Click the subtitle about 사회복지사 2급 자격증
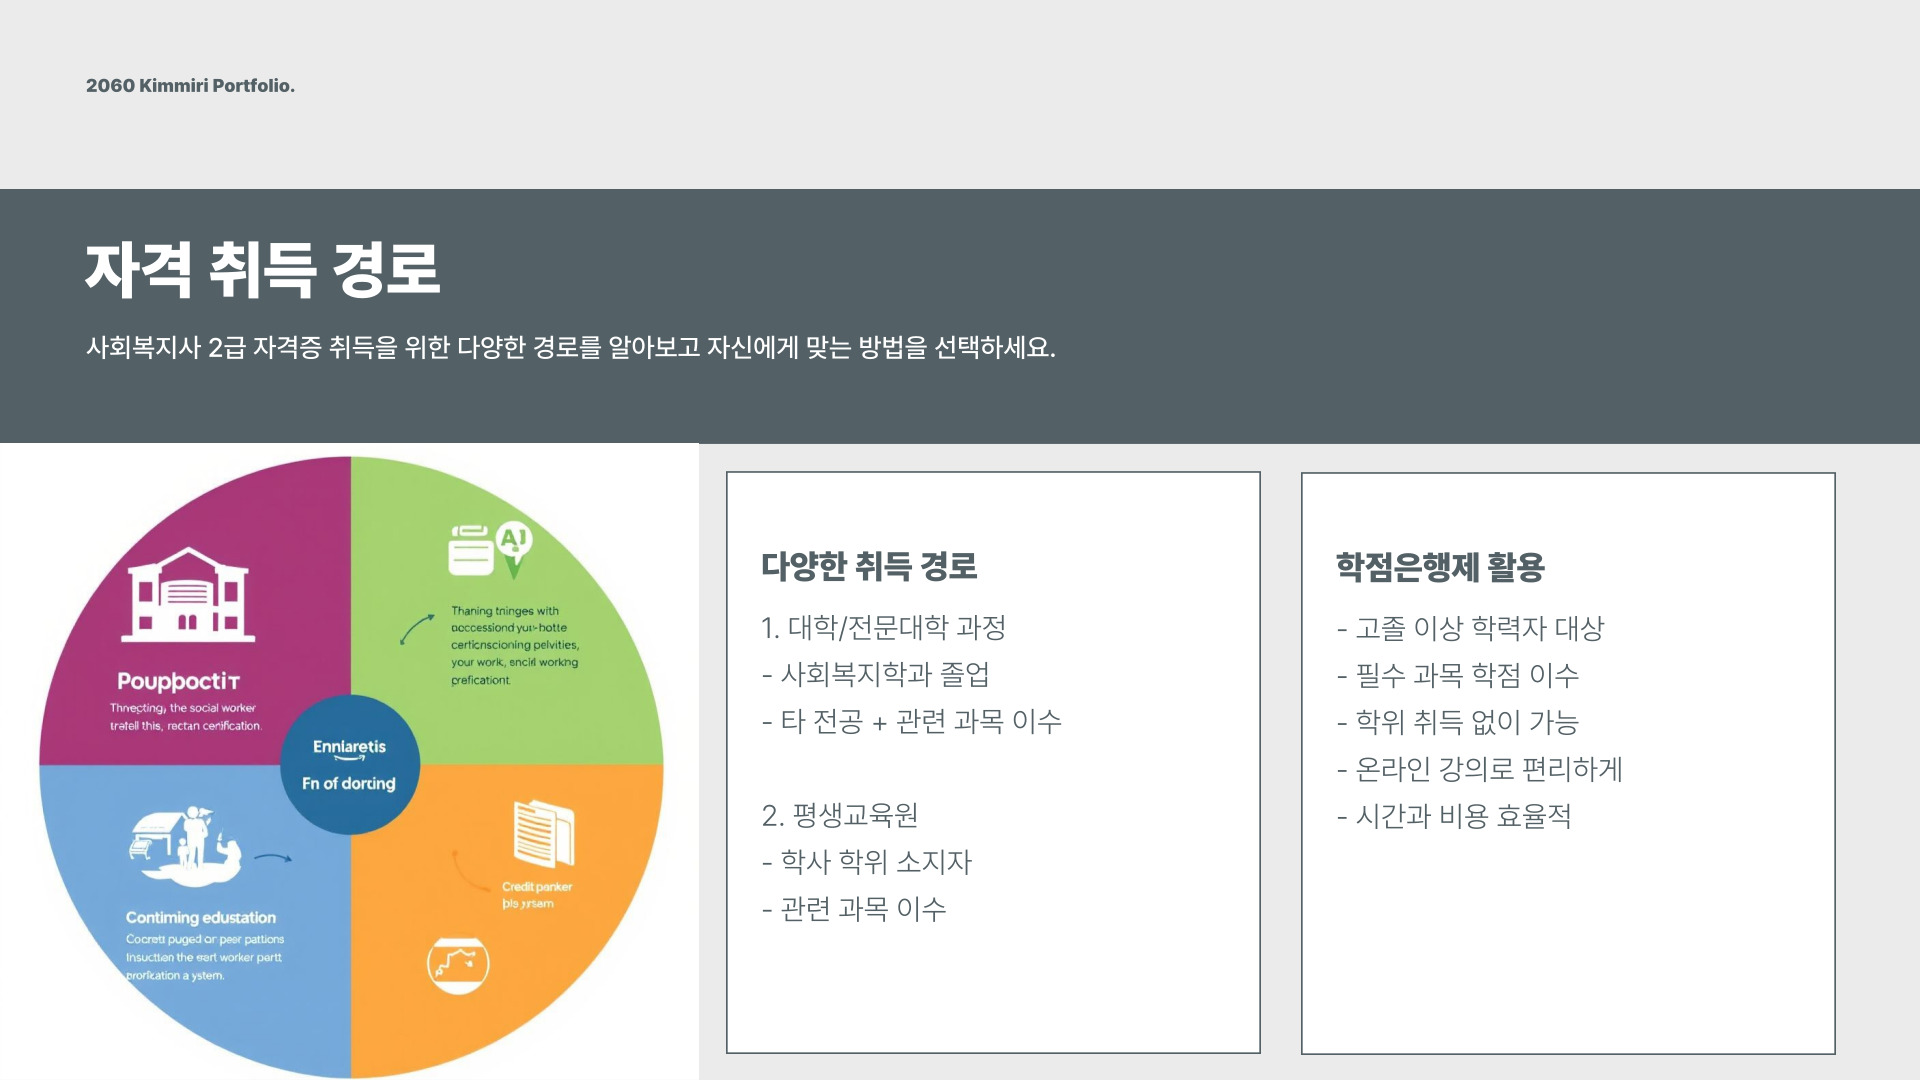 tap(570, 348)
